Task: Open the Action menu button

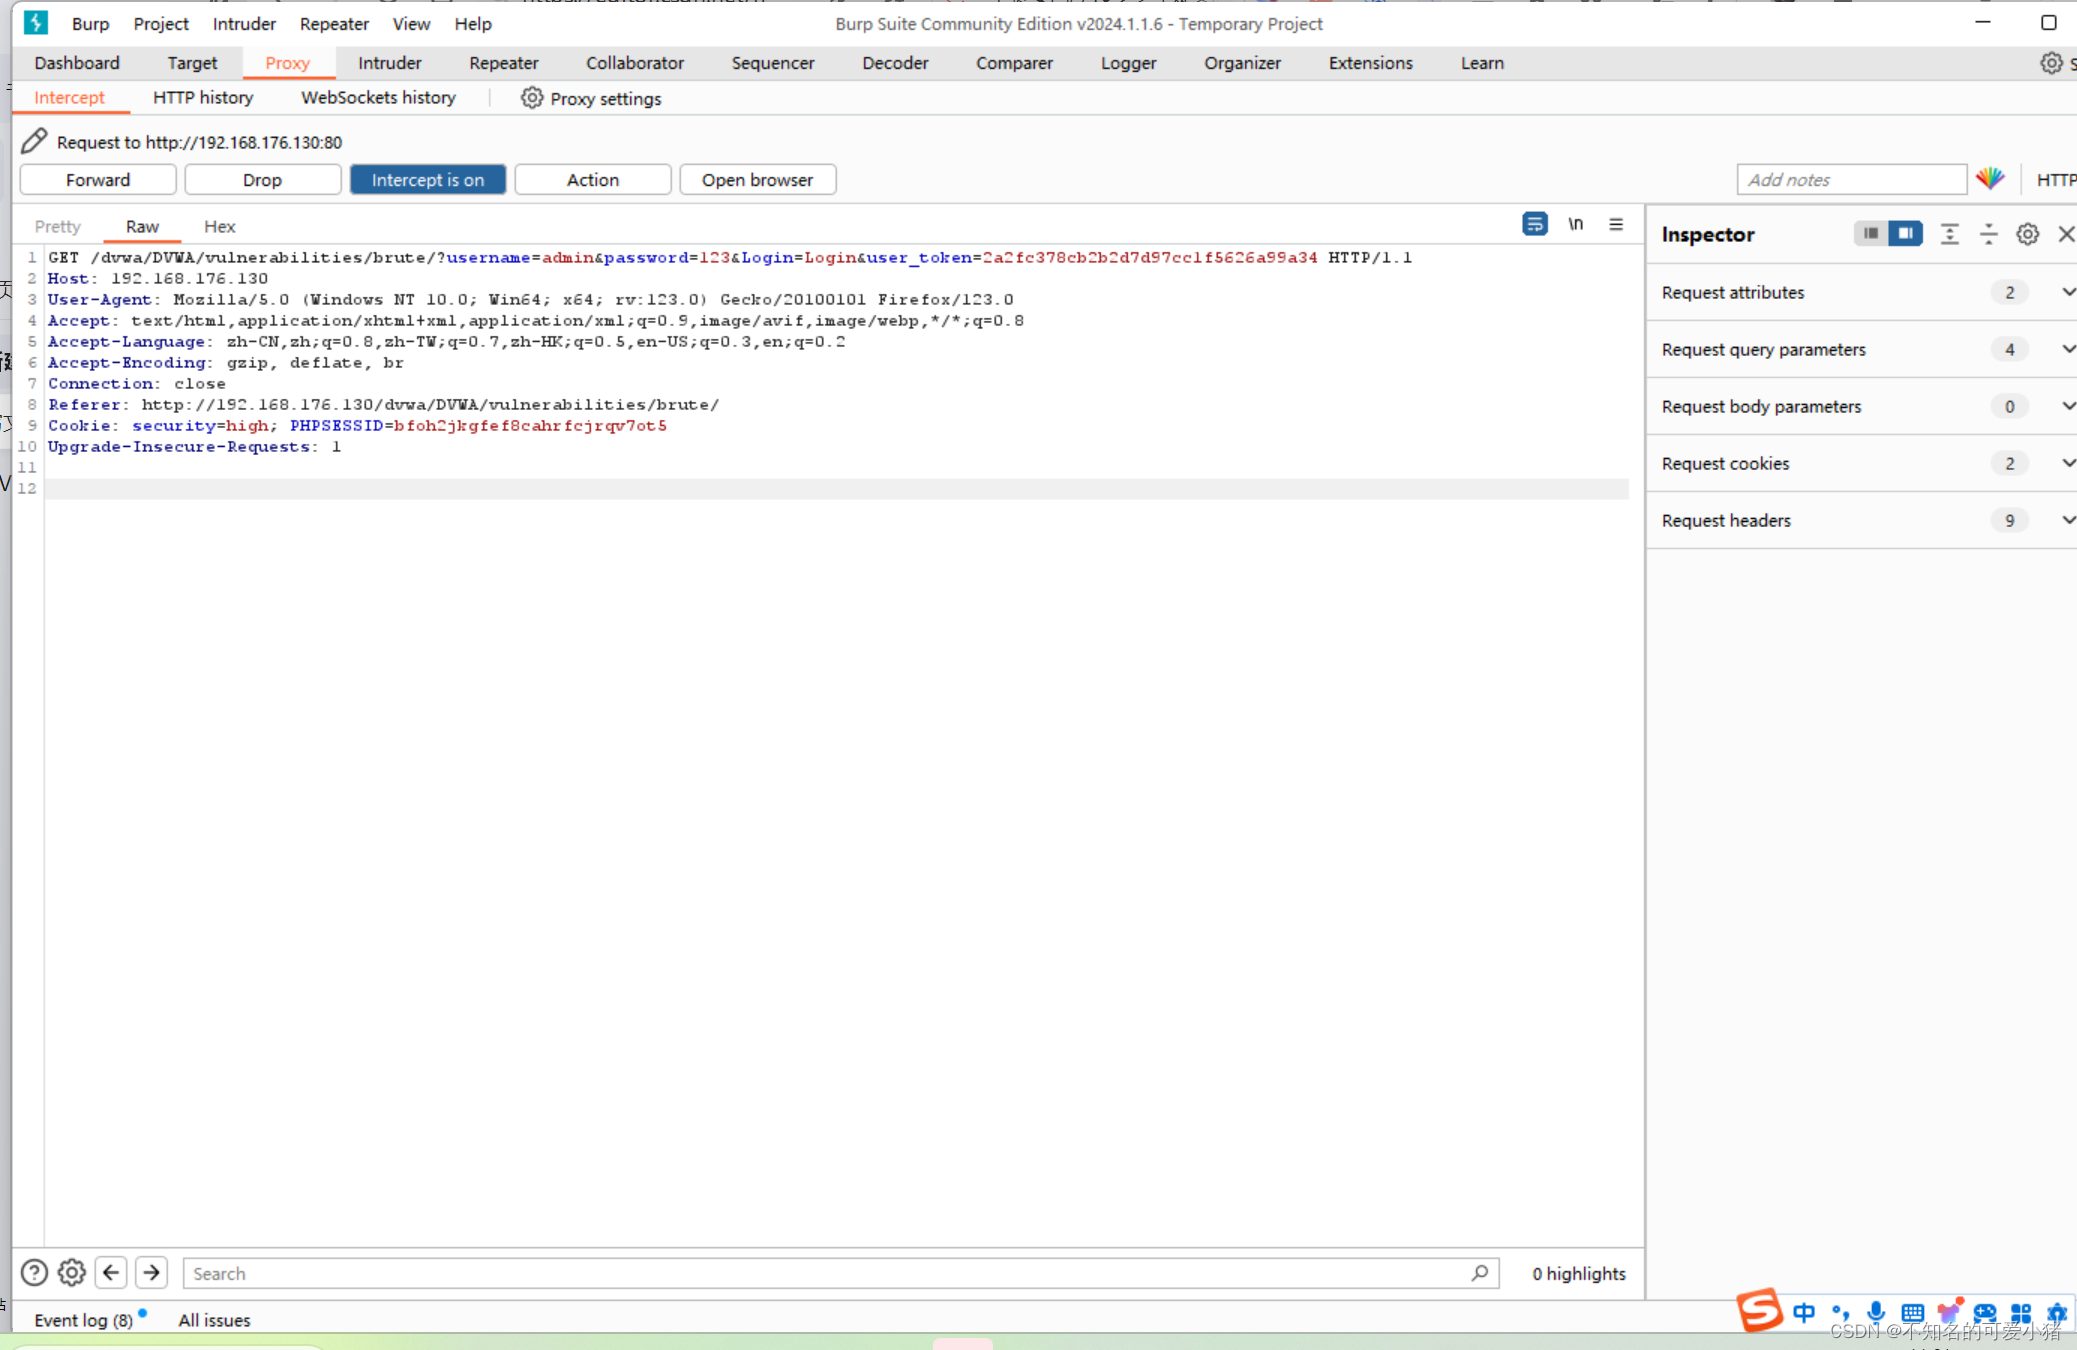Action: [593, 179]
